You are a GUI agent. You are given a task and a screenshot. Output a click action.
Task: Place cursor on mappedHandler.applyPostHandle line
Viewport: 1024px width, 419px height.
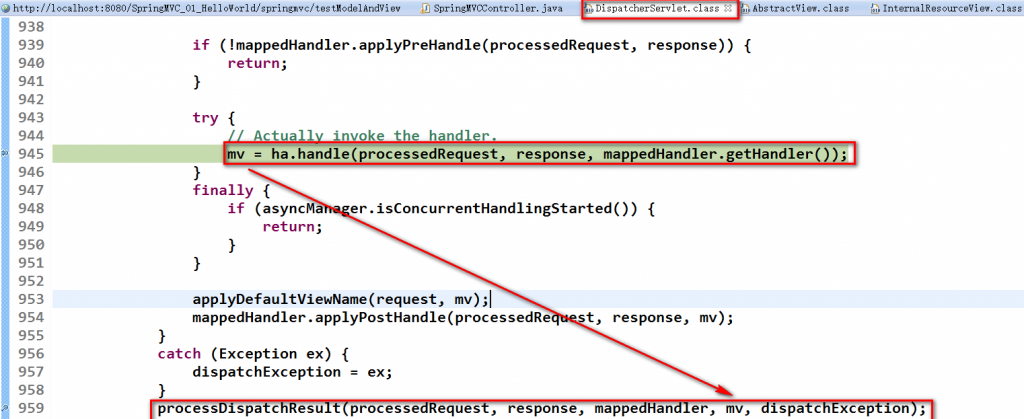(463, 317)
